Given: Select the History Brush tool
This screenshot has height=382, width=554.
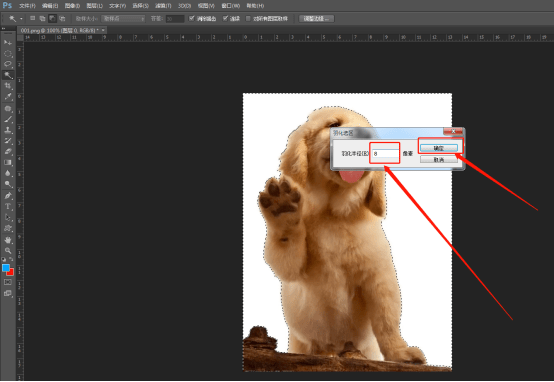Looking at the screenshot, I should click(8, 141).
